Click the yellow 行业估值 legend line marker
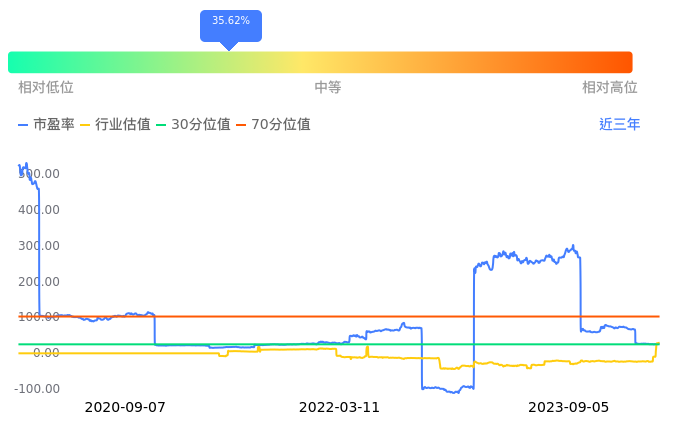 tap(85, 125)
